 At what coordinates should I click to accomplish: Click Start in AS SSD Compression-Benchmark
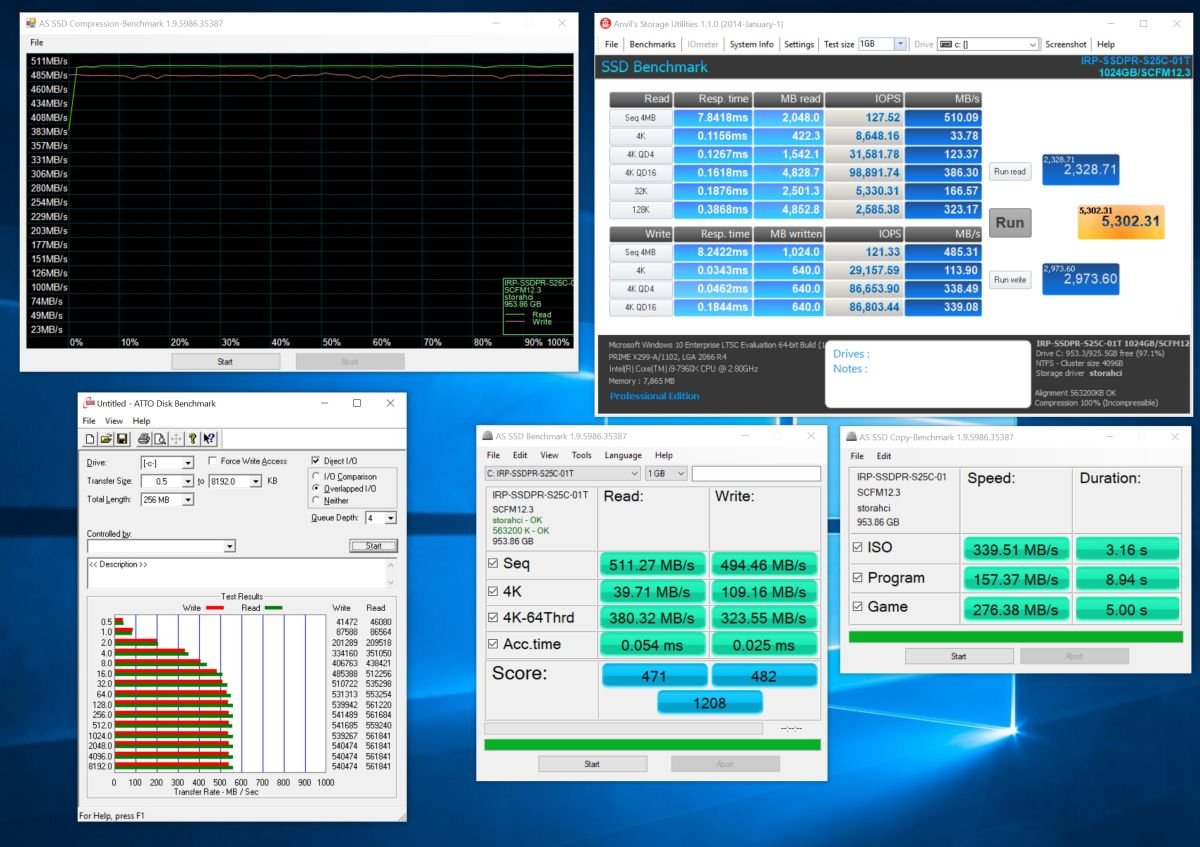pyautogui.click(x=225, y=361)
